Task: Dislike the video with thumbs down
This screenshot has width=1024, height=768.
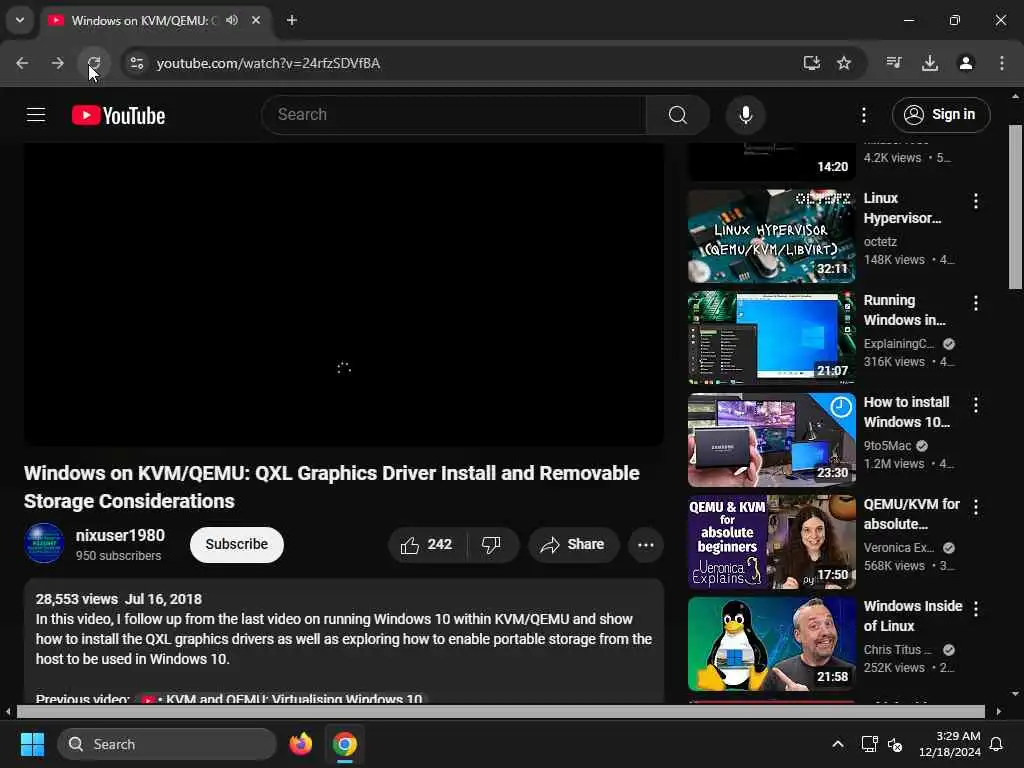Action: tap(492, 545)
